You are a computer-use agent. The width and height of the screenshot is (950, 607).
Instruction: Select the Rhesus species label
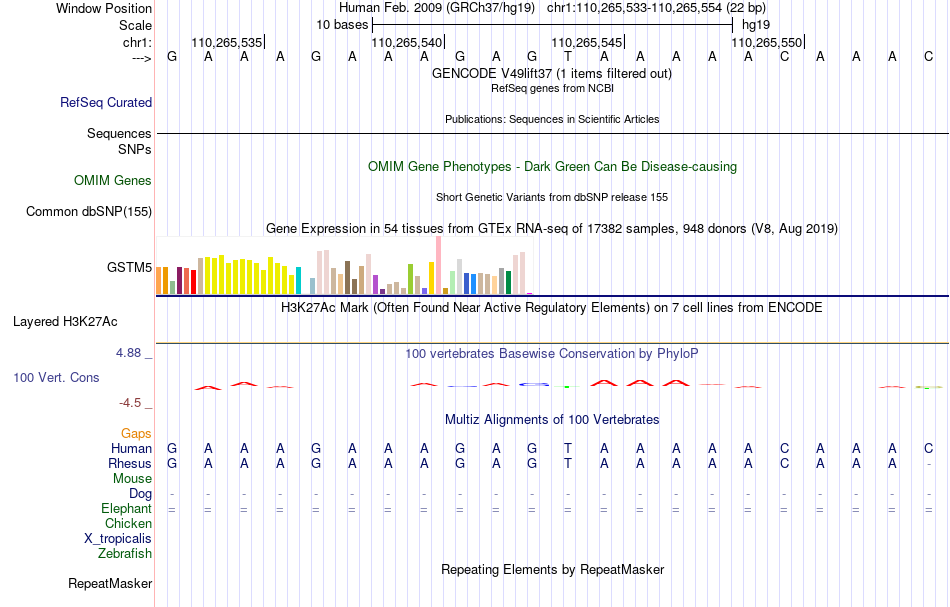coord(130,463)
